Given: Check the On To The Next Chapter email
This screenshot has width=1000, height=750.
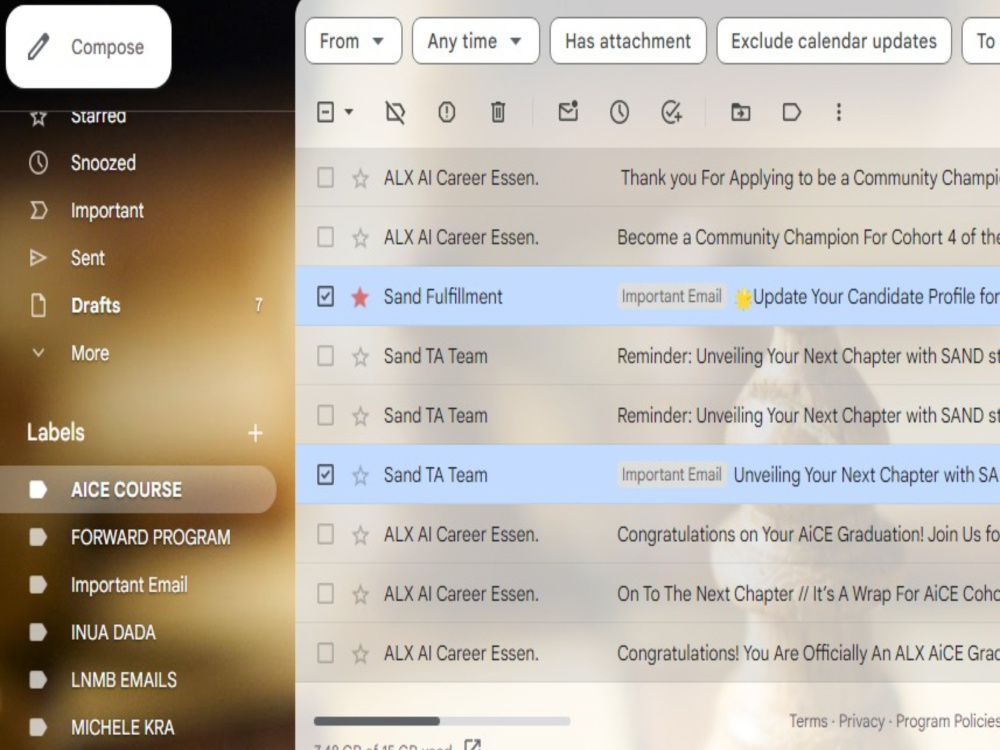Looking at the screenshot, I should click(325, 594).
